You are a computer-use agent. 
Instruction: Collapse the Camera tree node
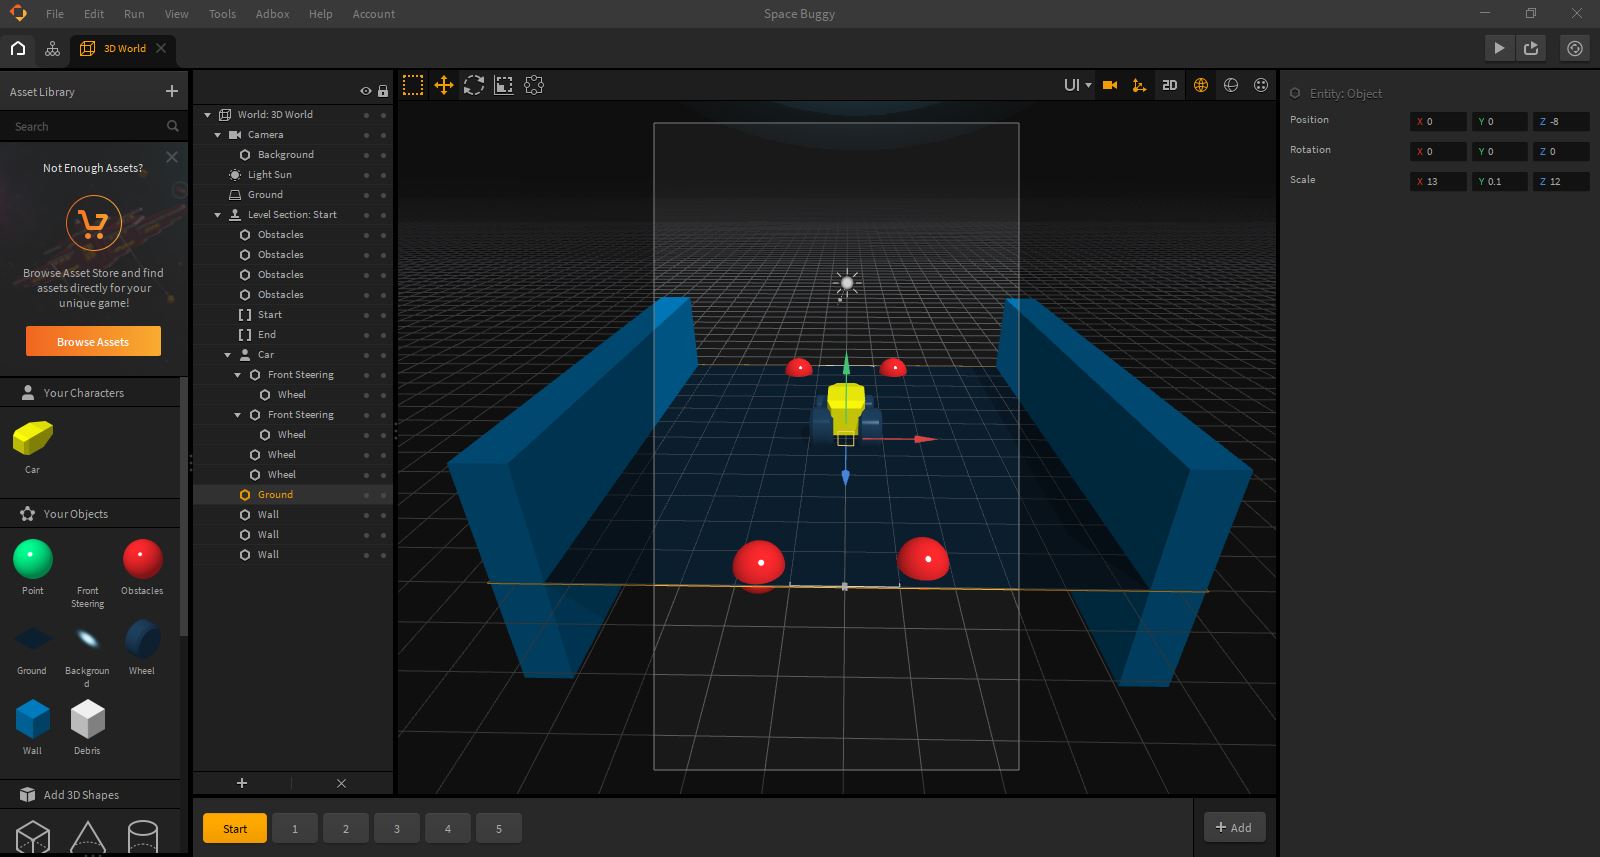coord(218,135)
